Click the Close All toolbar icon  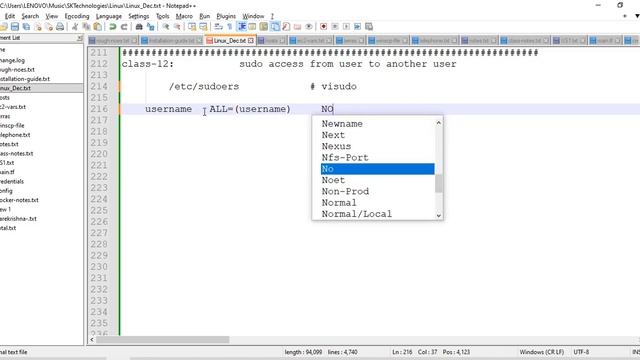pos(49,27)
